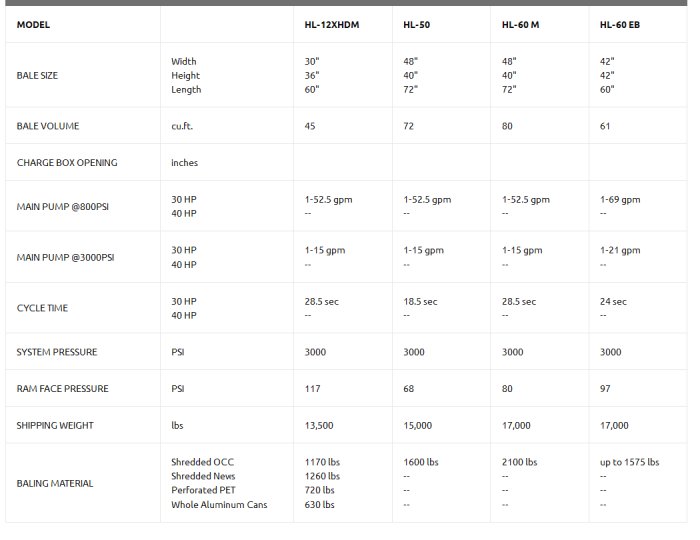The image size is (700, 540).
Task: Select the MAIN PUMP @800PSI label
Action: click(x=64, y=206)
